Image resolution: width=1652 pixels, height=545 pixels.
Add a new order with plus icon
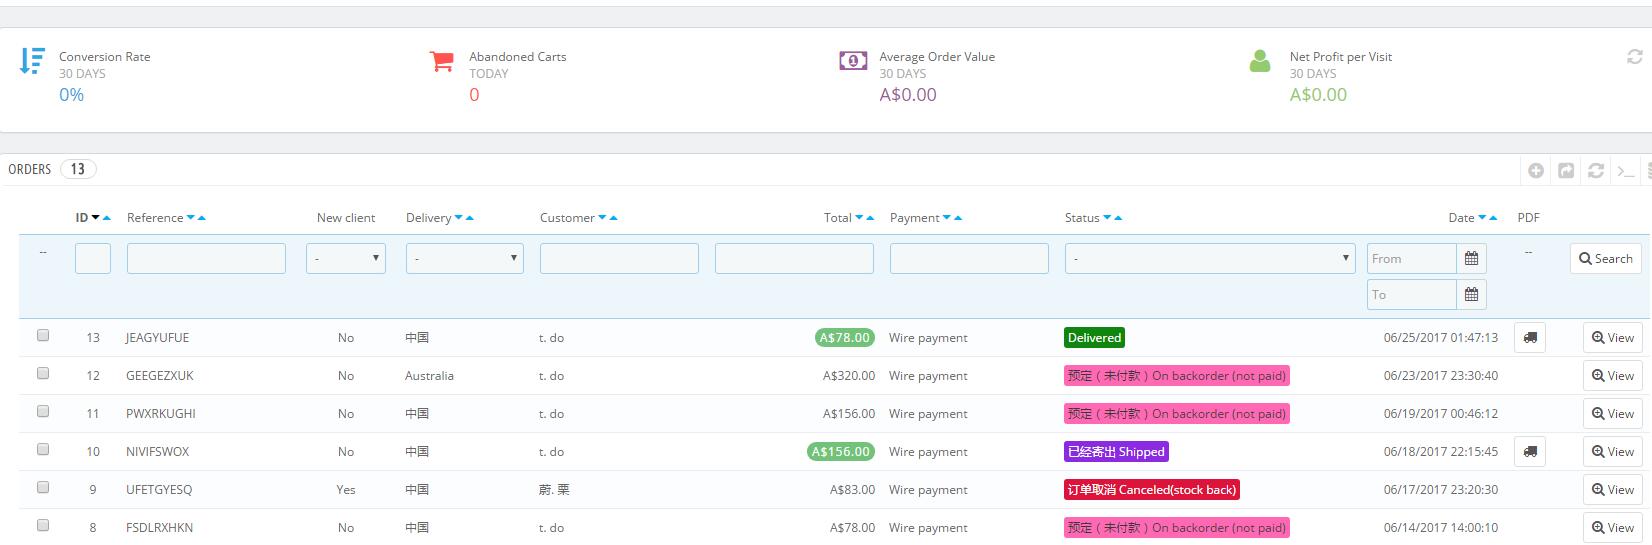tap(1536, 171)
